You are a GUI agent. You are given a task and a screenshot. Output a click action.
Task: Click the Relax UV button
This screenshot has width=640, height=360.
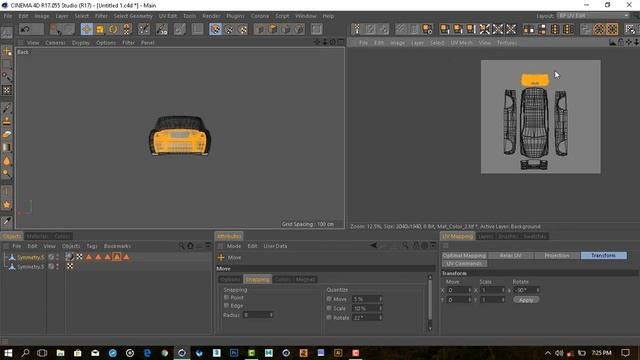point(510,255)
